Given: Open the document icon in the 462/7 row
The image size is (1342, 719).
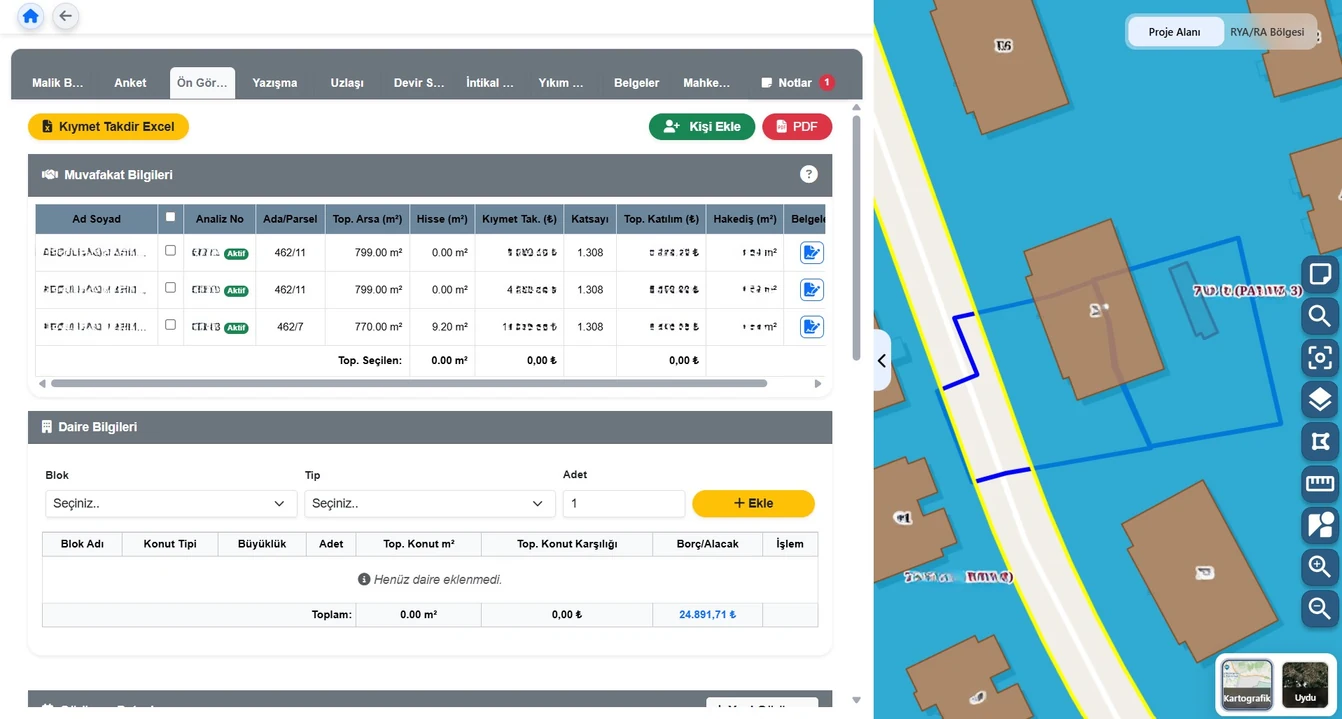Looking at the screenshot, I should point(812,326).
